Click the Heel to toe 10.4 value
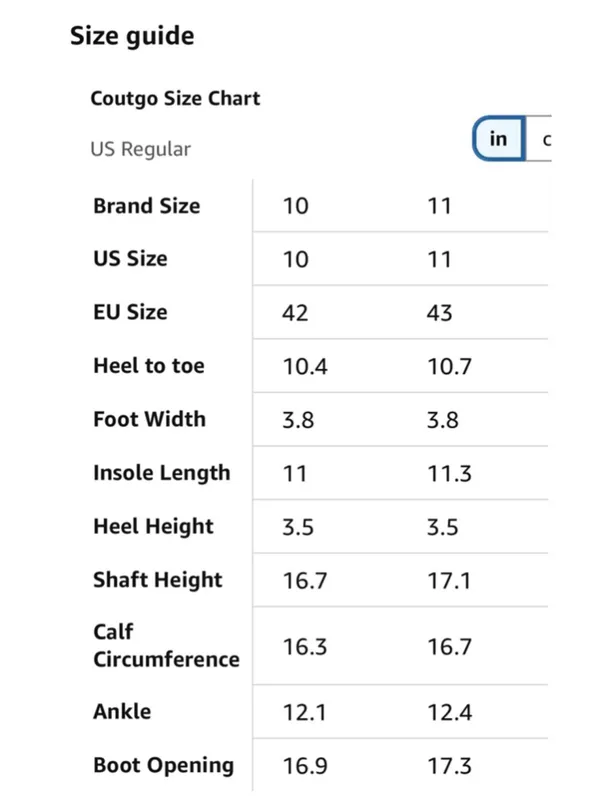 (x=305, y=366)
